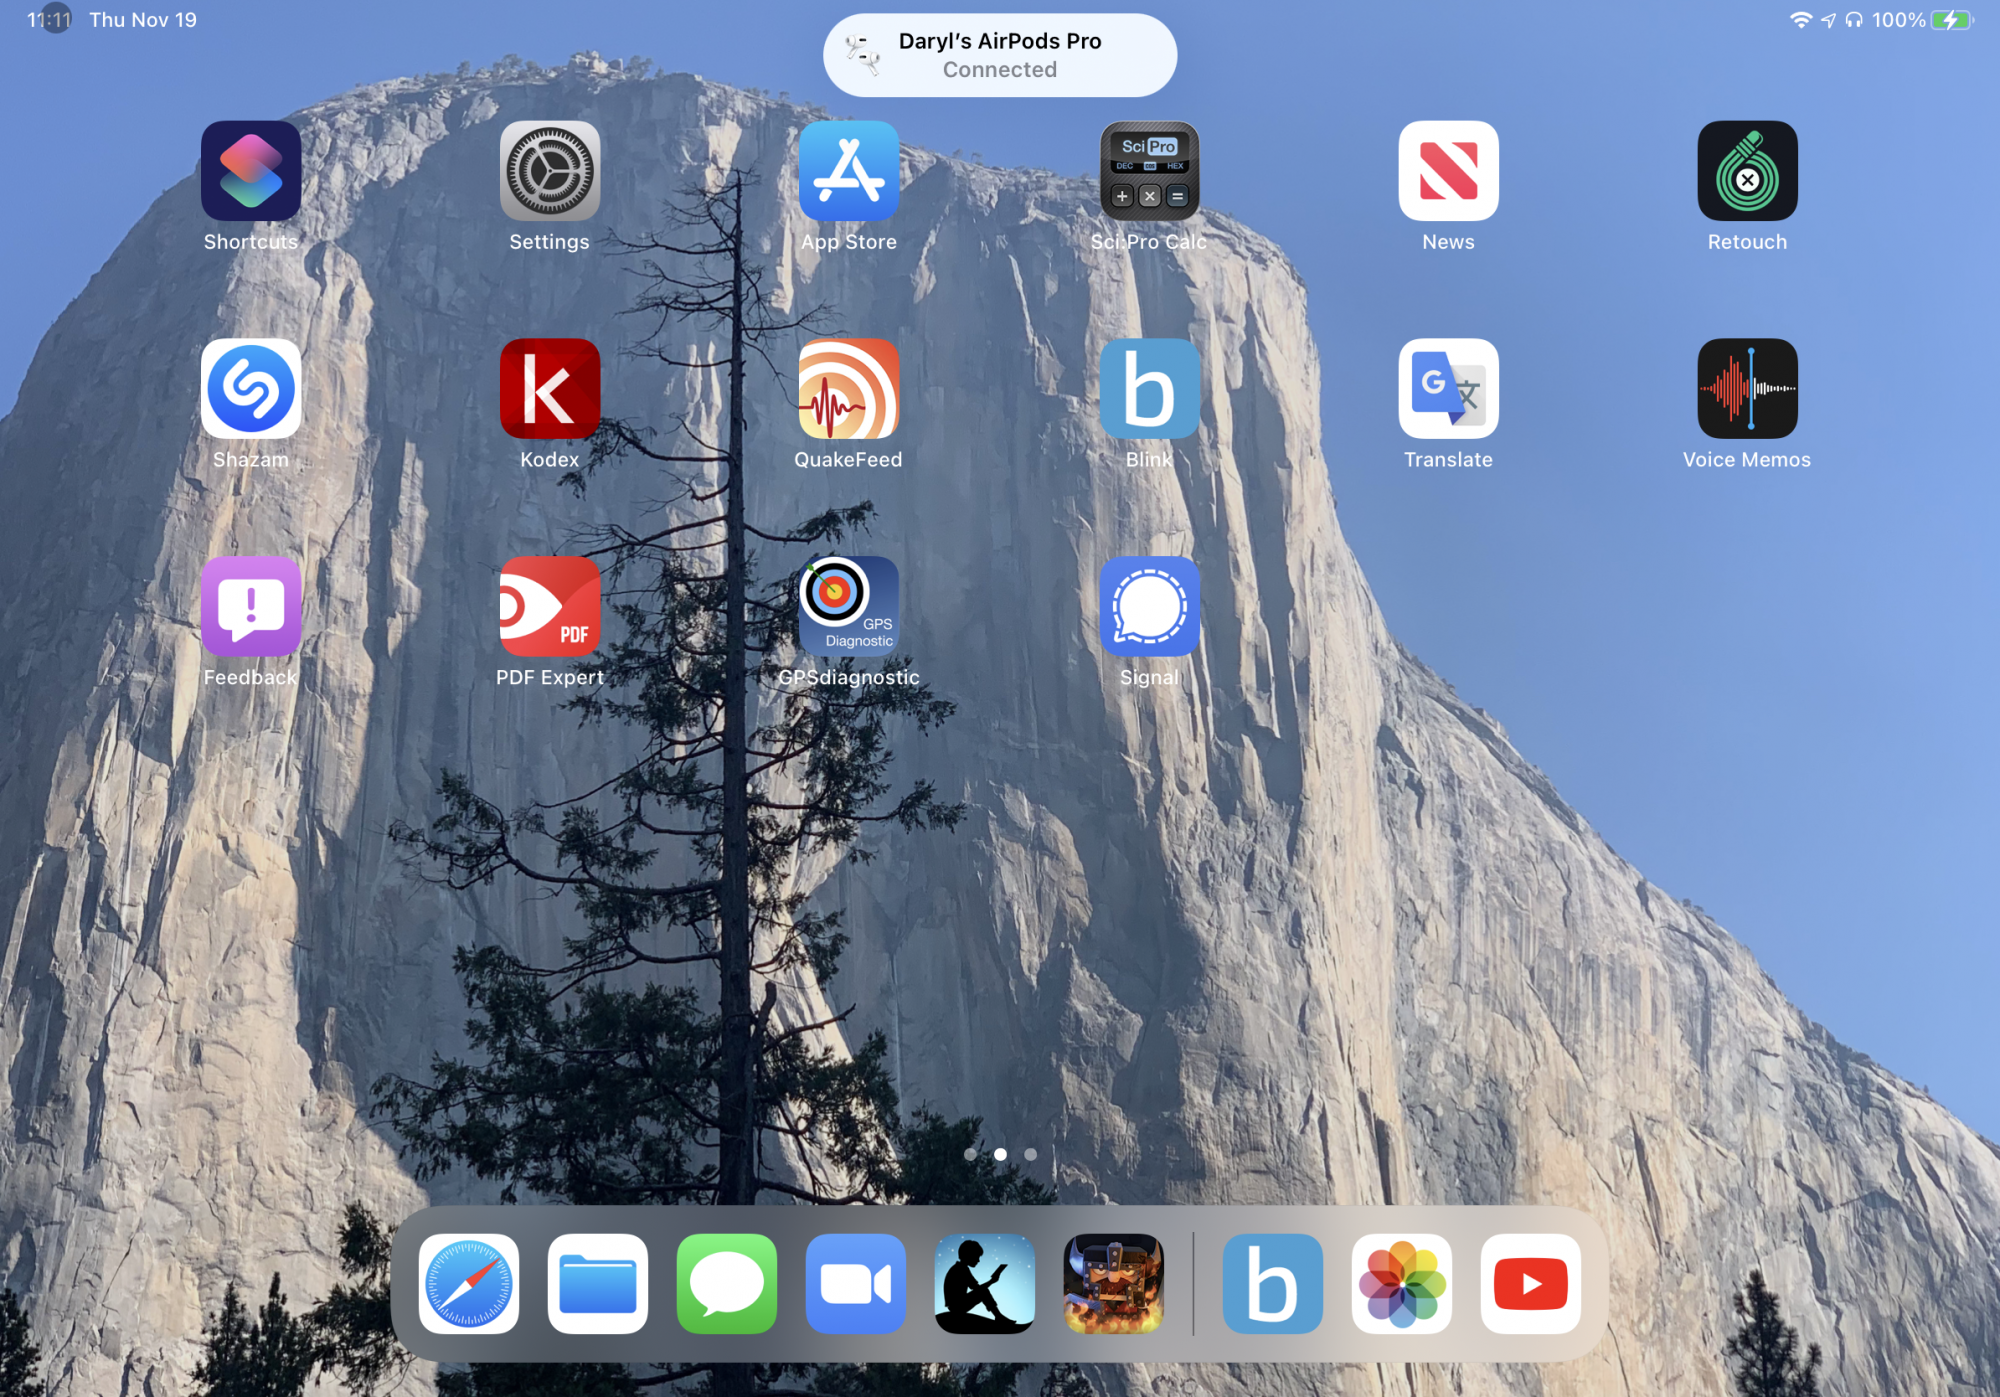Tap the third page indicator dot

point(1030,1154)
